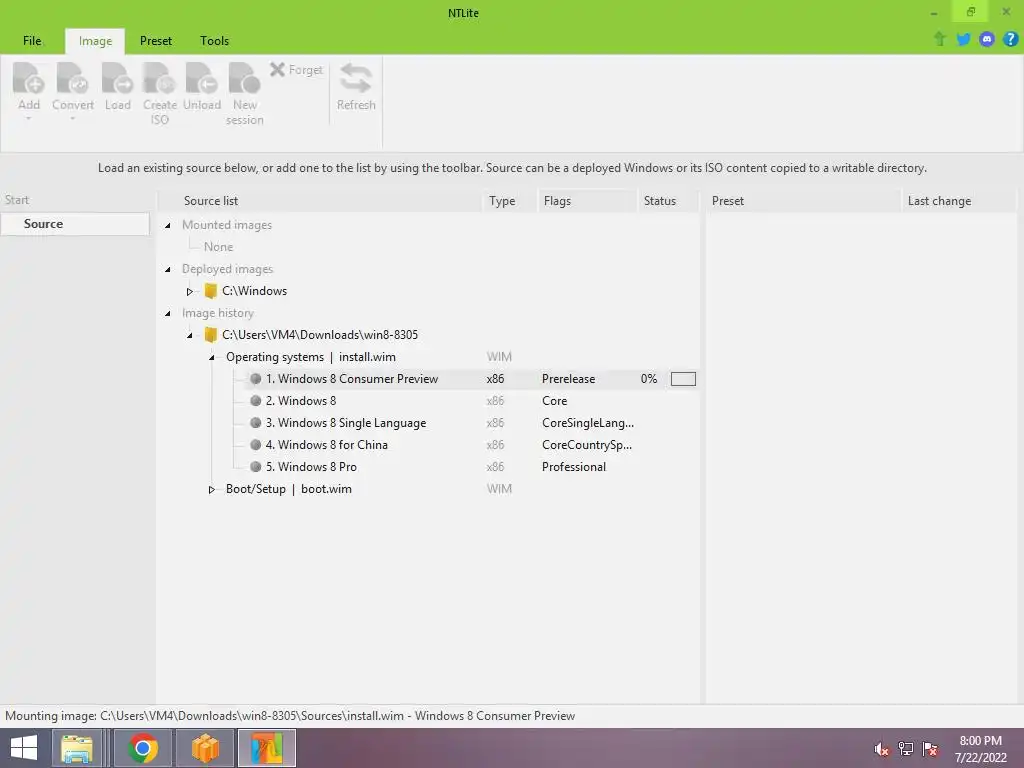Switch to the Preset tab
This screenshot has width=1024, height=768.
click(x=155, y=40)
